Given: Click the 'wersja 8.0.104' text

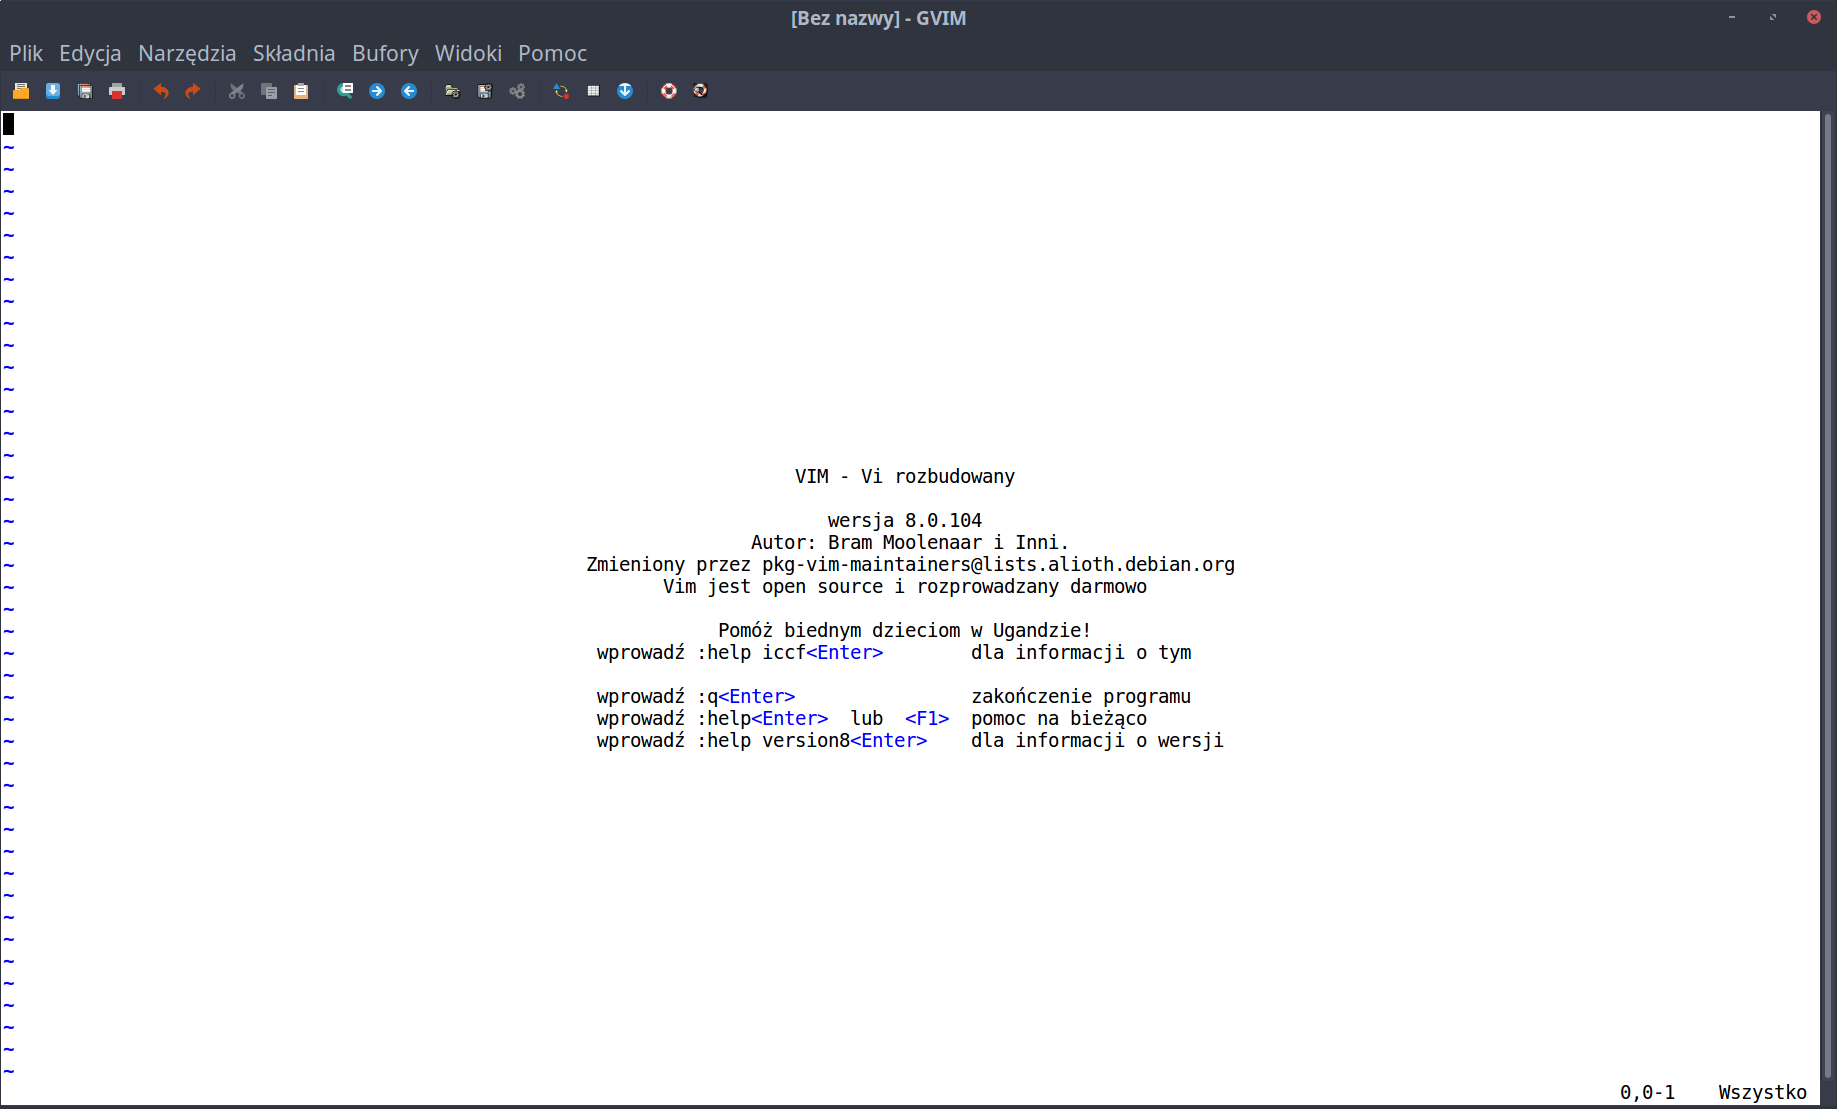Looking at the screenshot, I should [x=905, y=520].
